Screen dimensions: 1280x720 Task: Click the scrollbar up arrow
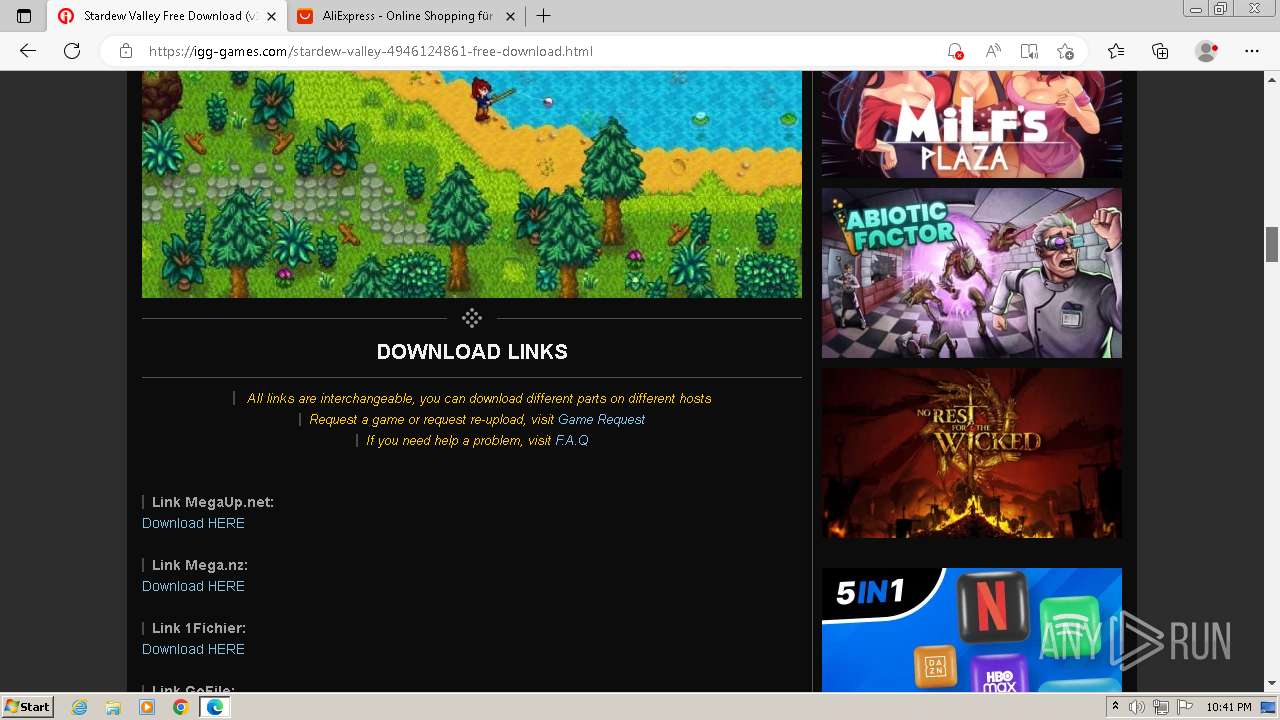1272,78
